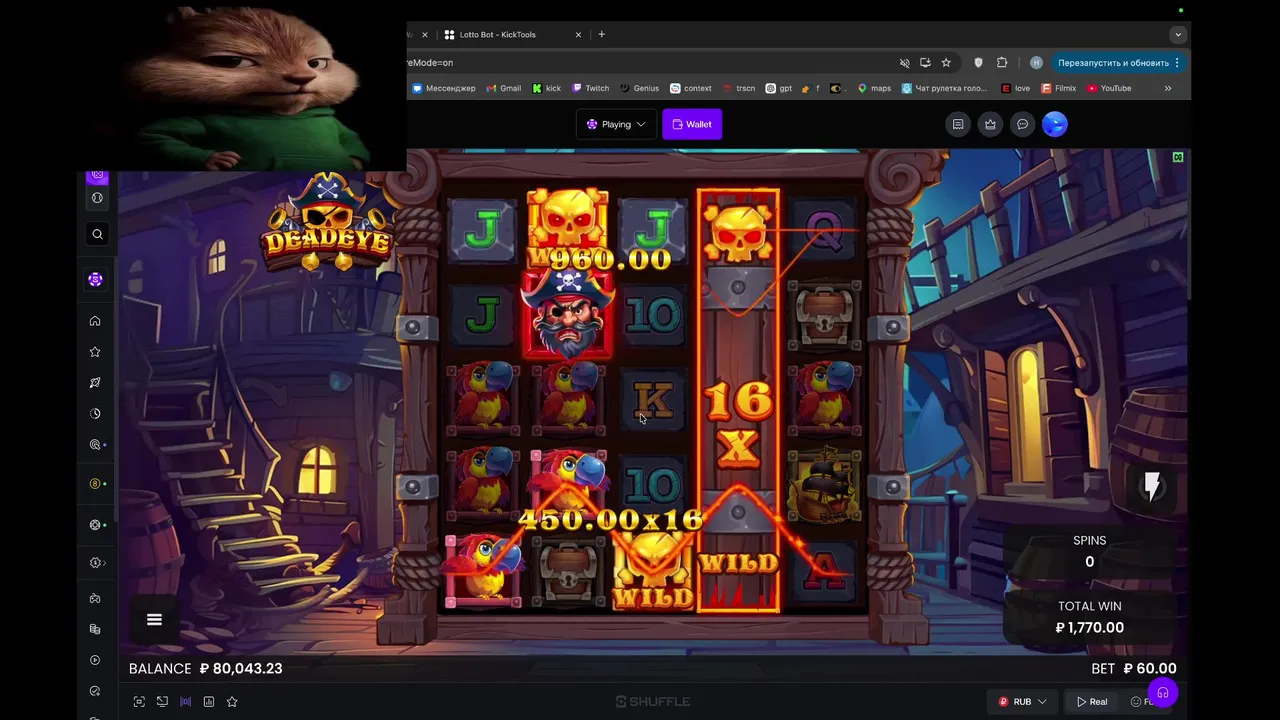Expand the bookmarks overflow chevron
The height and width of the screenshot is (720, 1280).
tap(1167, 88)
